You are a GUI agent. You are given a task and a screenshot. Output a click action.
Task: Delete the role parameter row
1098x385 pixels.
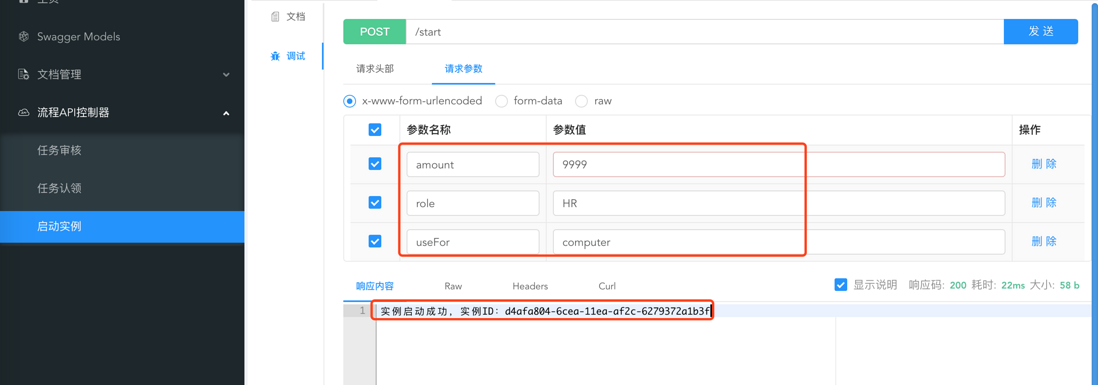click(1044, 203)
